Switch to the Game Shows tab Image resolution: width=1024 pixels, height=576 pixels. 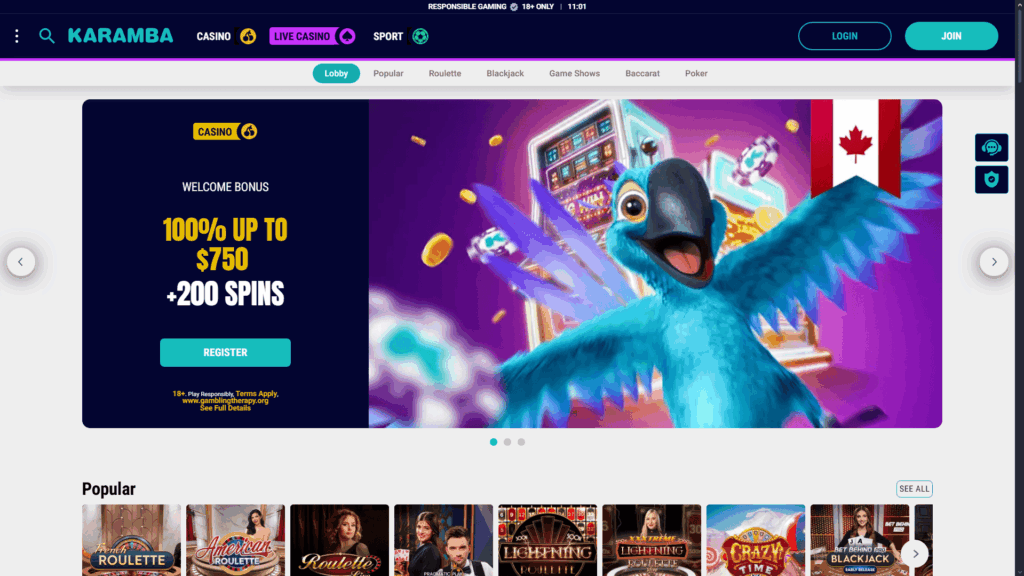pyautogui.click(x=574, y=73)
